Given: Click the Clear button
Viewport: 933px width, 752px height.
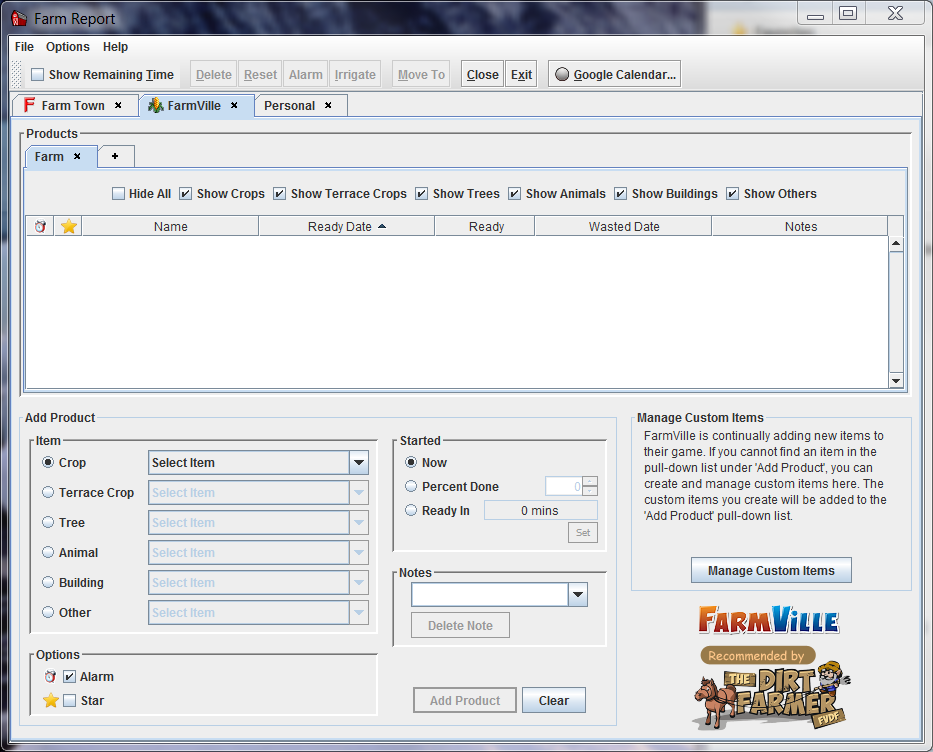Looking at the screenshot, I should click(x=554, y=700).
